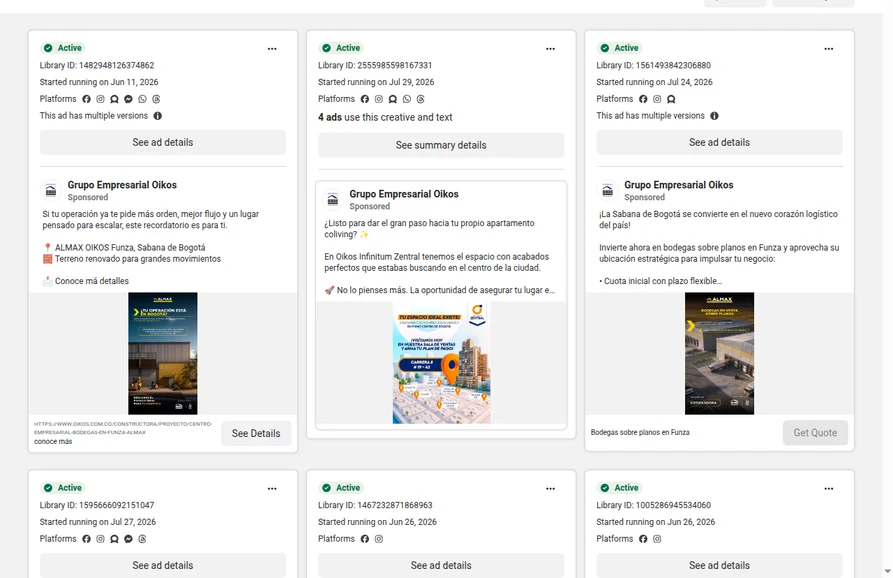Click WhatsApp platform icon in ad 1482948126374862

pyautogui.click(x=142, y=99)
